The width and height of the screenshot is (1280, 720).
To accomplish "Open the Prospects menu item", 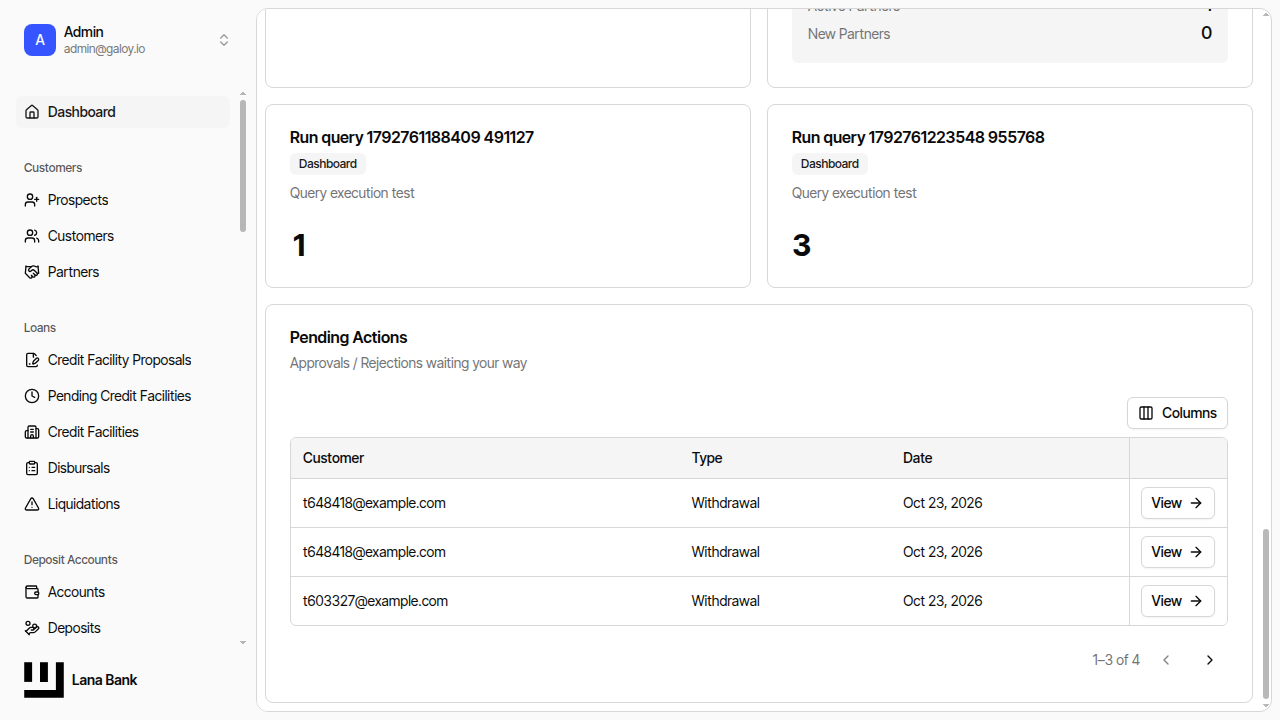I will 123,200.
